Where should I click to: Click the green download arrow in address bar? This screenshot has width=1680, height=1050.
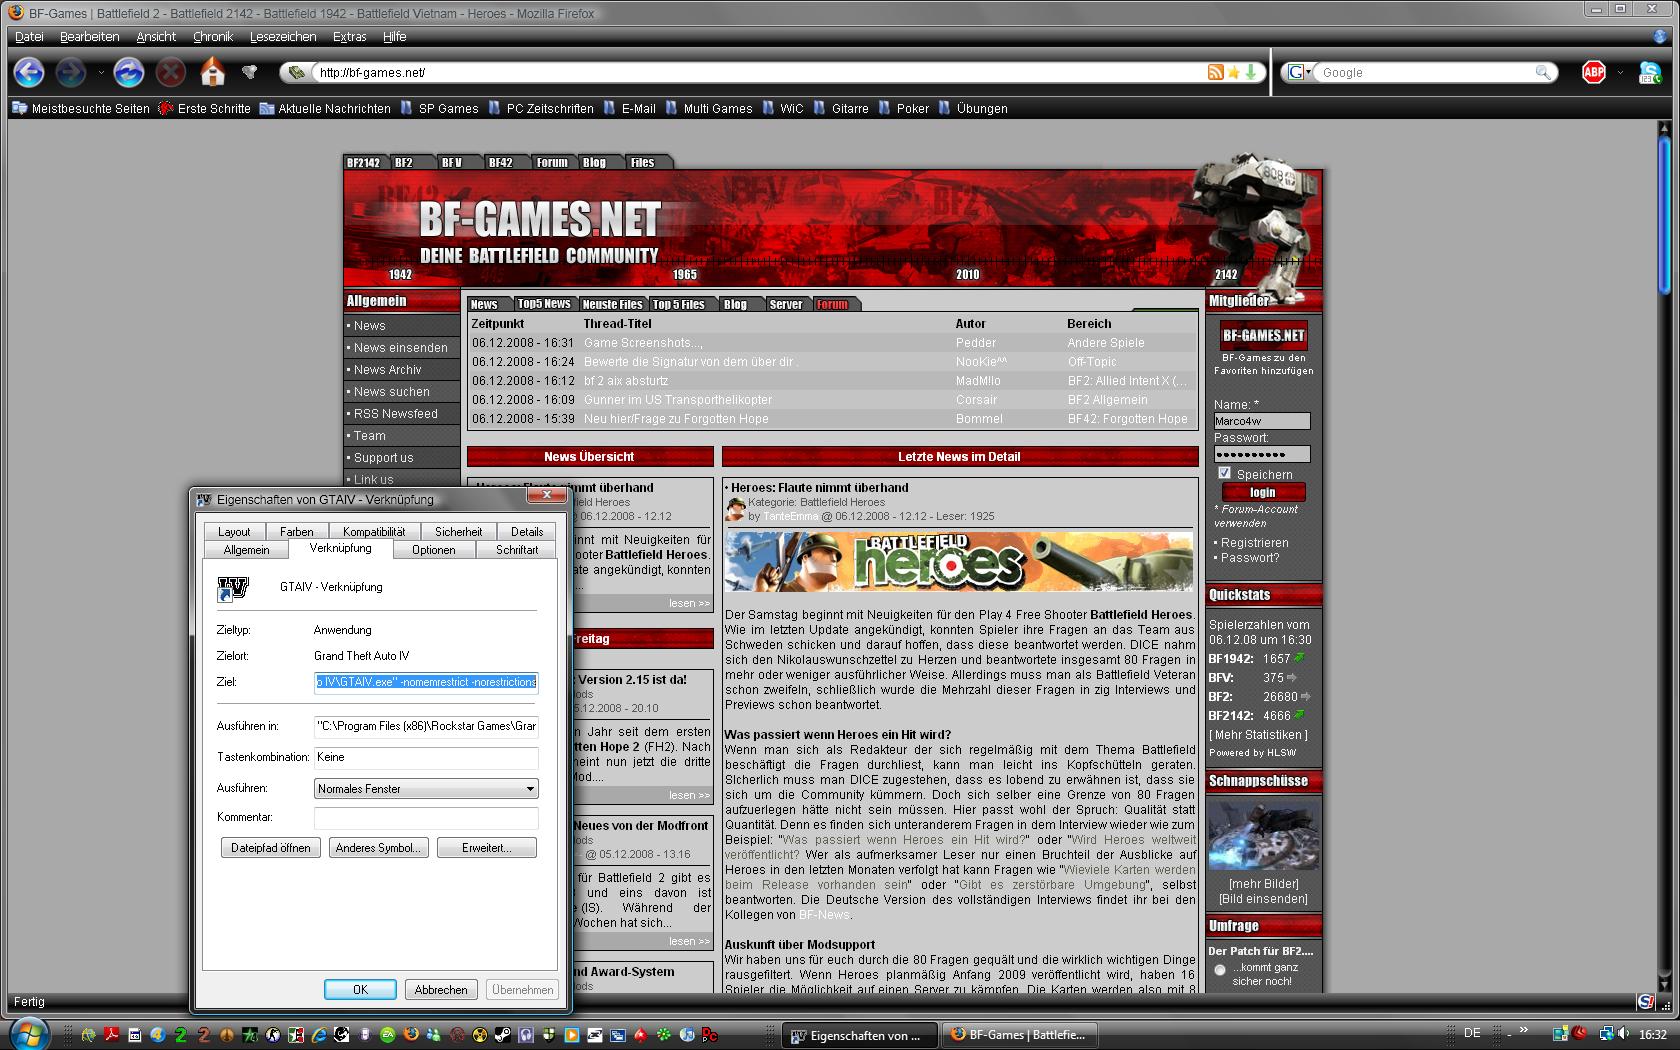tap(1251, 72)
